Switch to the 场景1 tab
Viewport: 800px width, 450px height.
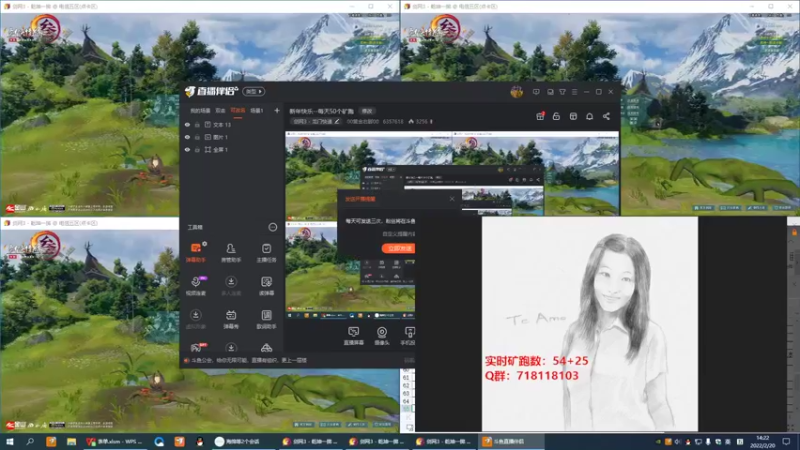pos(257,110)
